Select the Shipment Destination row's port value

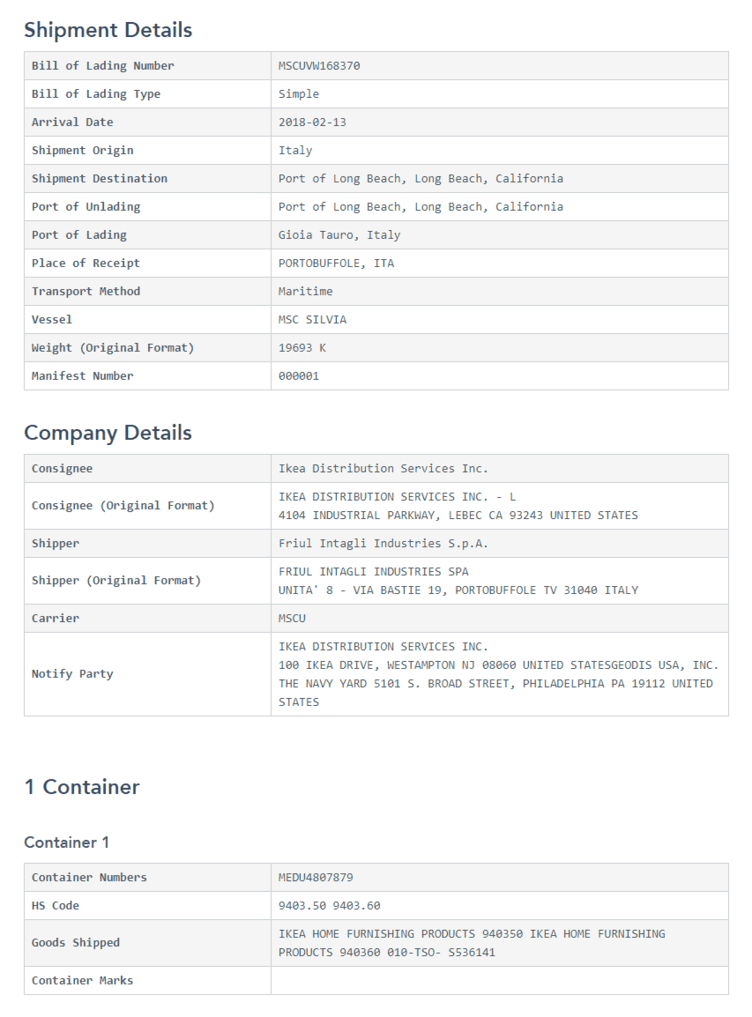pos(420,178)
